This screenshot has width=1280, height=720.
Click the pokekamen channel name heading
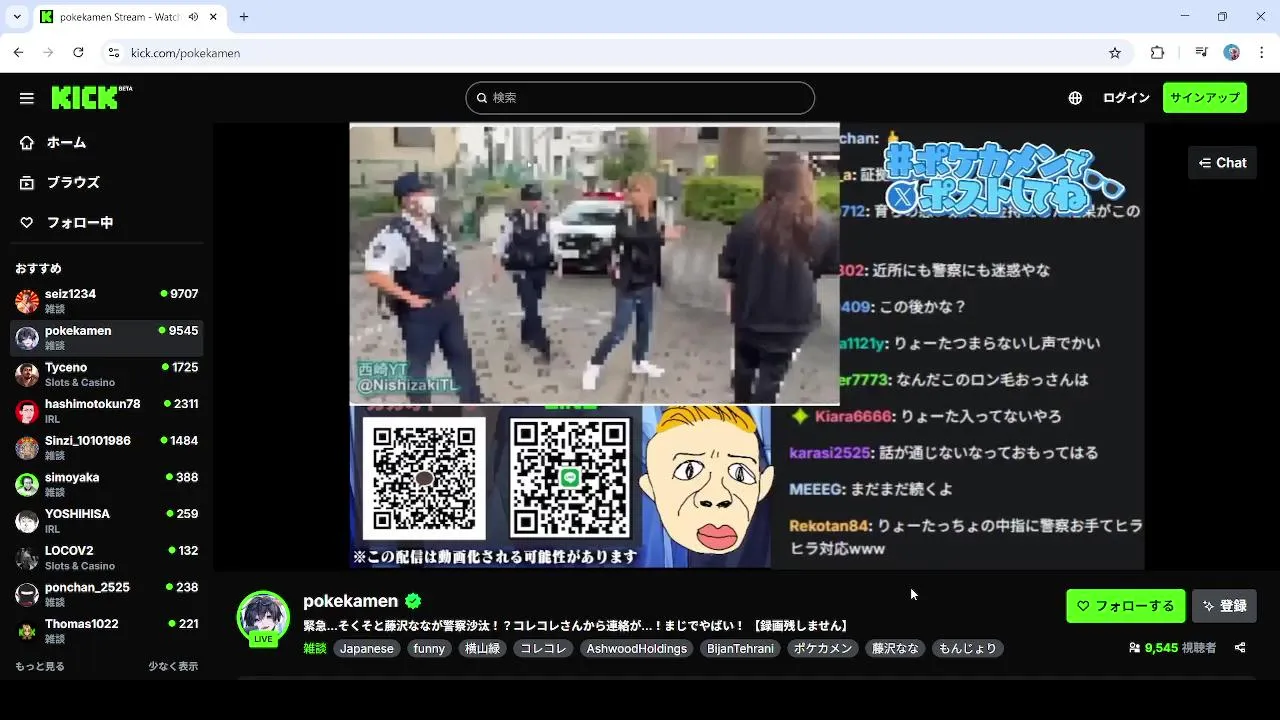[351, 601]
